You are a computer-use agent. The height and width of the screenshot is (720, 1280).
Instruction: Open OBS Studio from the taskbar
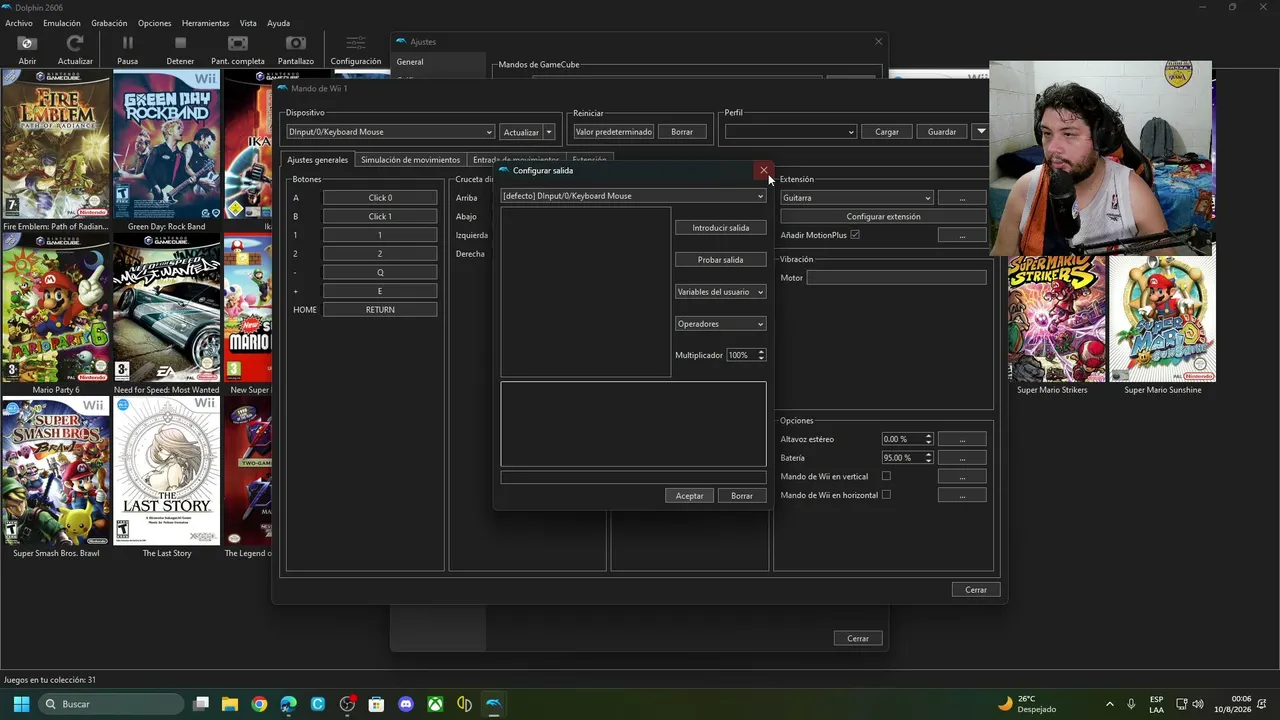click(347, 704)
